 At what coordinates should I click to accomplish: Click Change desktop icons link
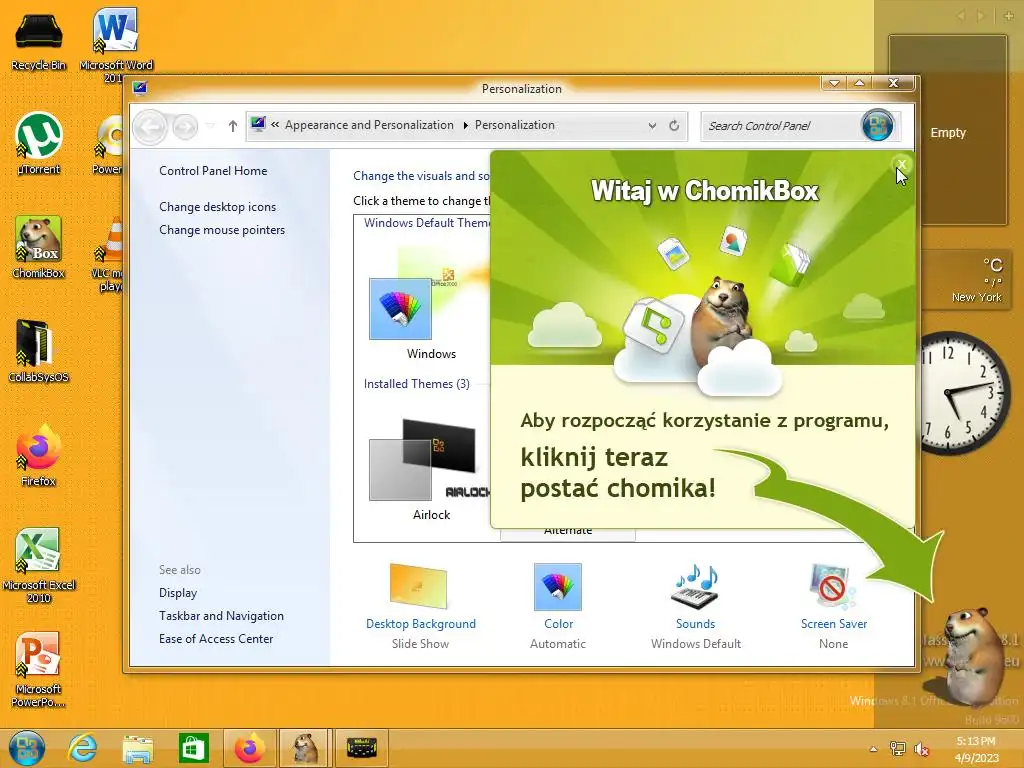tap(217, 206)
